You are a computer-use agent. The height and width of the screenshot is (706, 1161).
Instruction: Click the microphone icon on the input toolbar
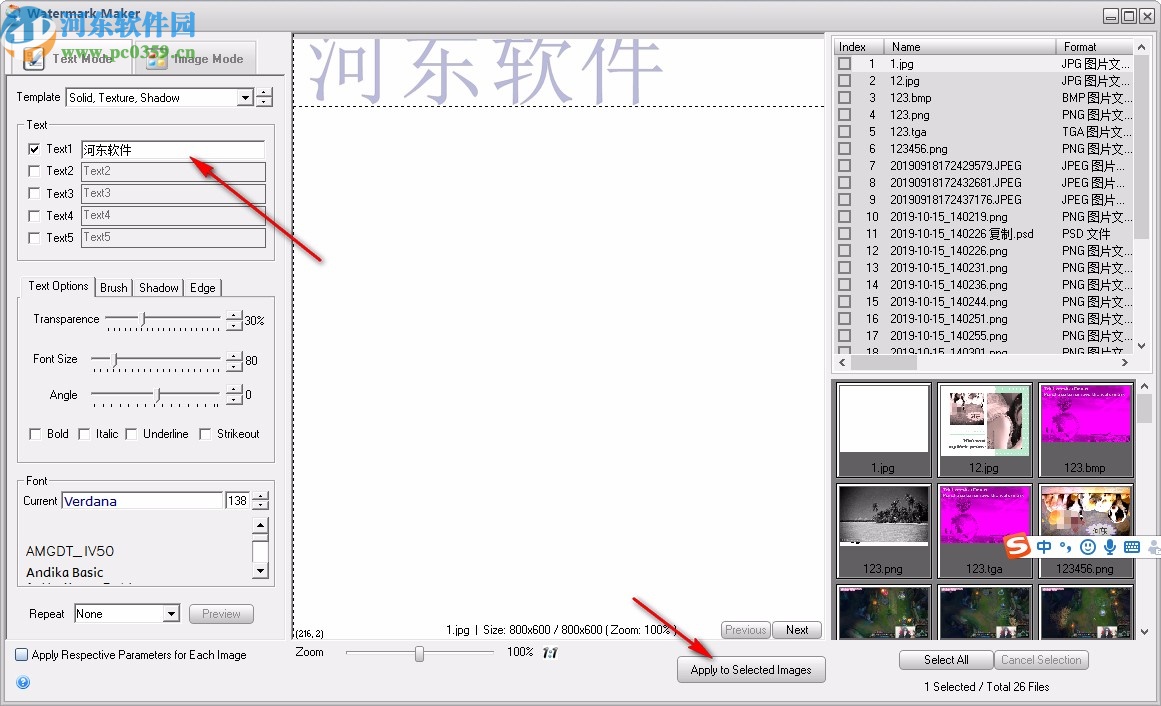click(x=1110, y=546)
